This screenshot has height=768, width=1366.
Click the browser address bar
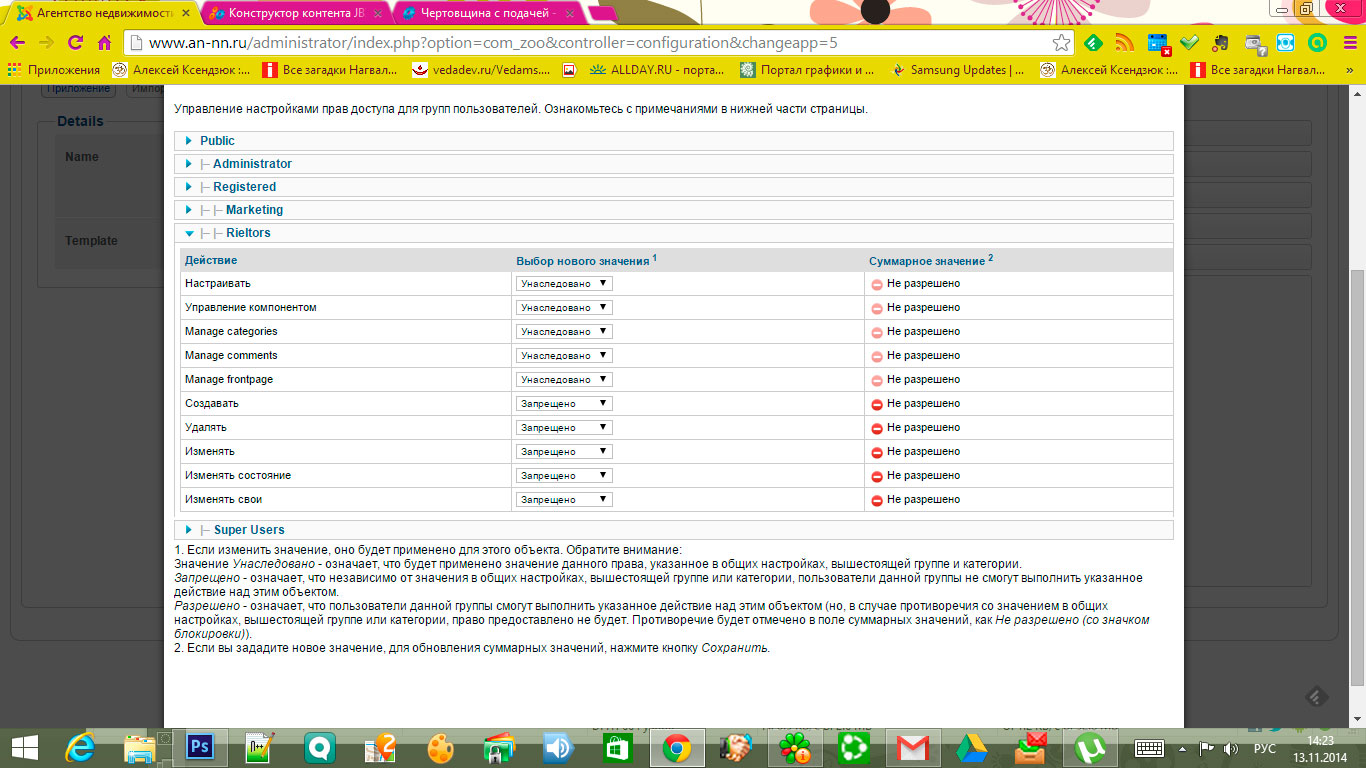coord(590,43)
